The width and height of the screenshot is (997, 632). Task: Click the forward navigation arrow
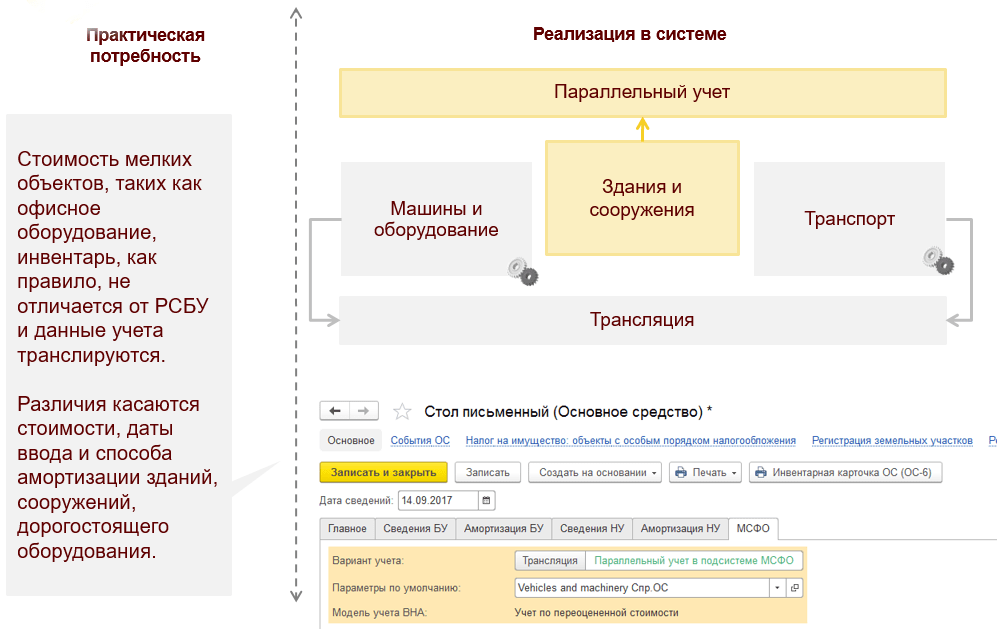click(x=364, y=411)
